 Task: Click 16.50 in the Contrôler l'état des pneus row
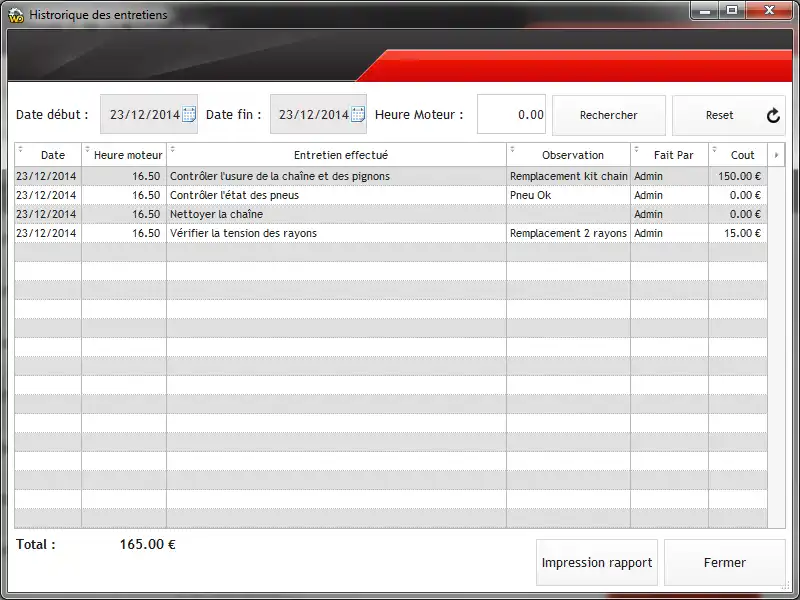146,195
